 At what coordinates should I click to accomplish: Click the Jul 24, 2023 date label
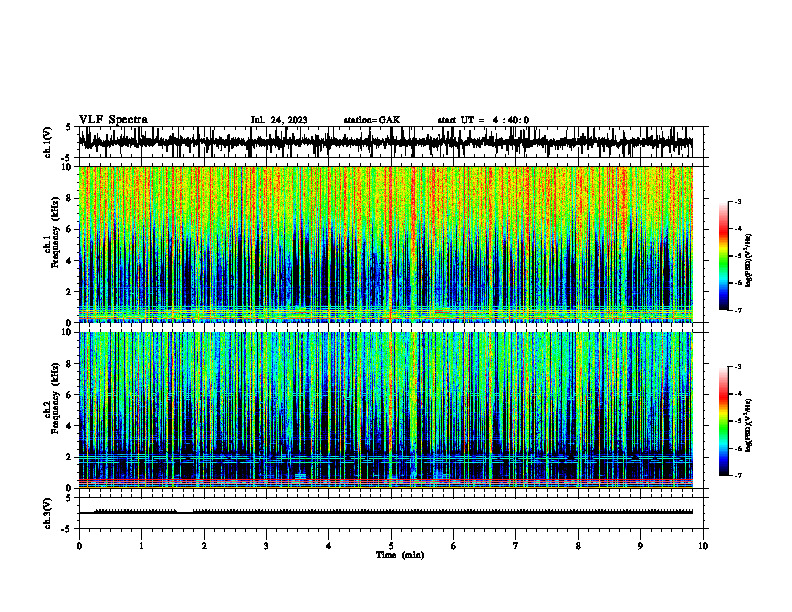click(x=279, y=120)
